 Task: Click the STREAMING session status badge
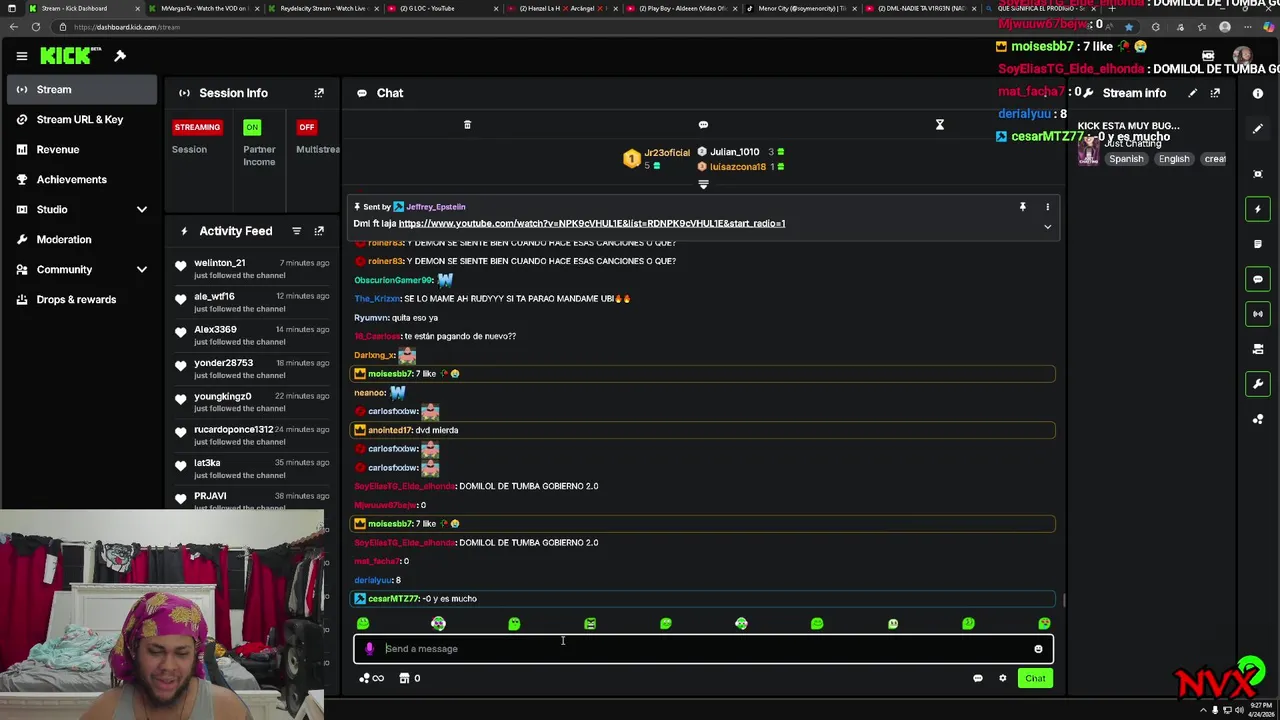tap(197, 127)
